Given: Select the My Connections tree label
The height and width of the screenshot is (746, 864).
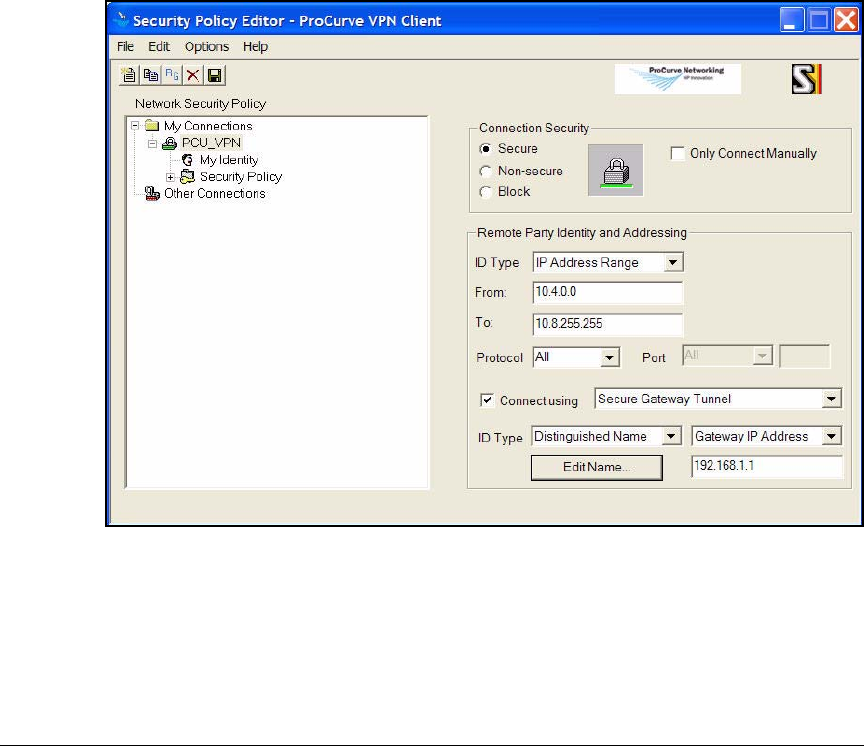Looking at the screenshot, I should point(208,126).
